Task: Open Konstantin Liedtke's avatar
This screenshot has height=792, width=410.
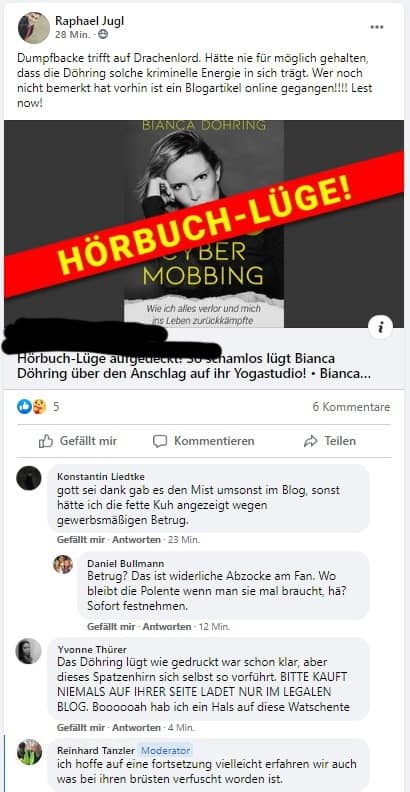Action: point(29,478)
